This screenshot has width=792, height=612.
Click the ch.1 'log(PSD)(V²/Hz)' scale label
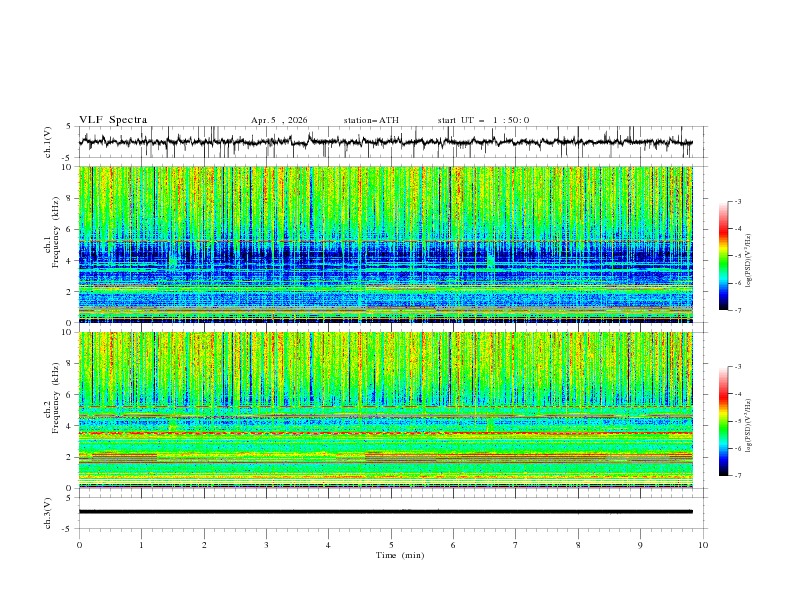pos(749,261)
